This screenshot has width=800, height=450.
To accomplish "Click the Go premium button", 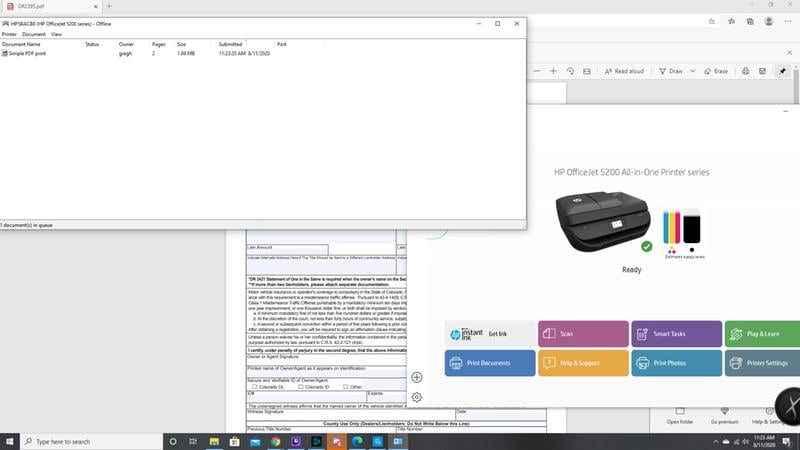I will (724, 416).
